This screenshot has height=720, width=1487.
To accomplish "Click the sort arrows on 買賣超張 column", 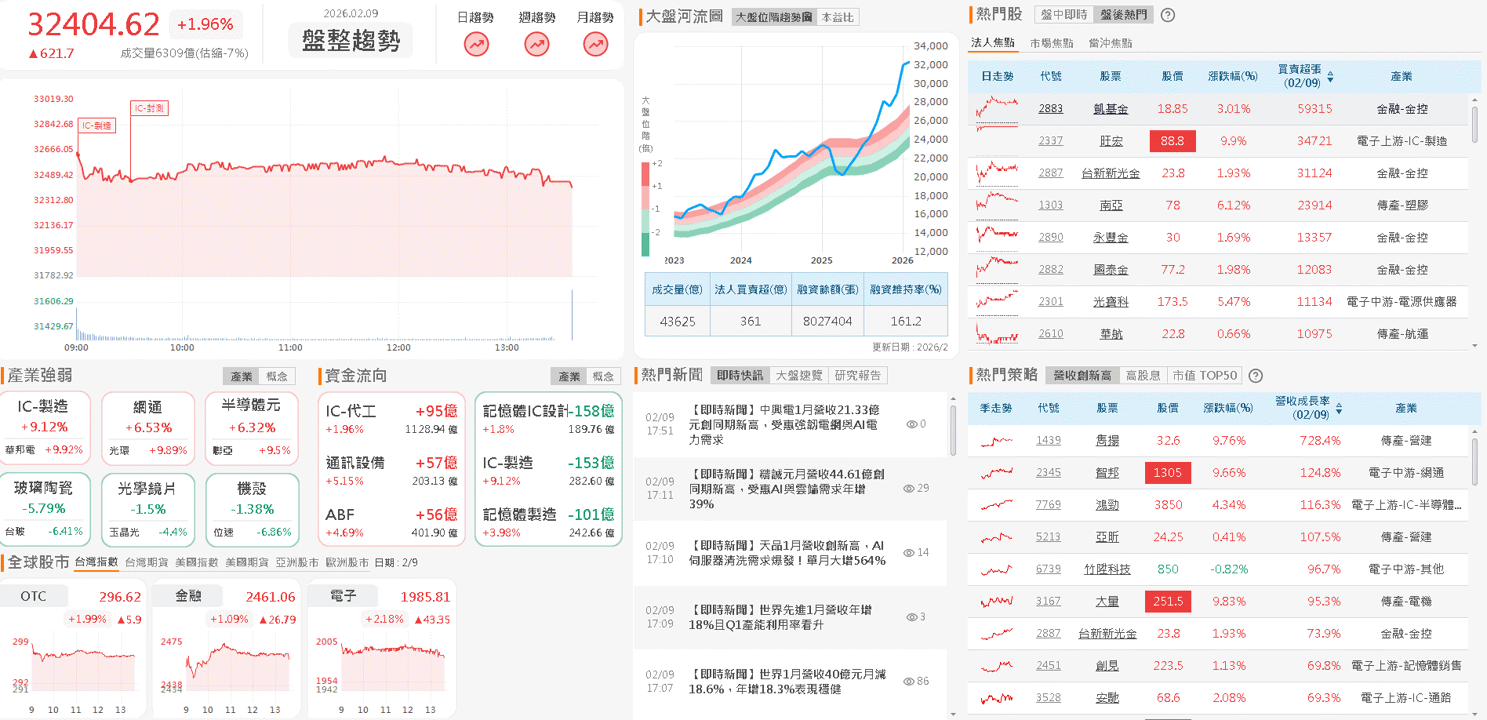I will coord(1330,76).
